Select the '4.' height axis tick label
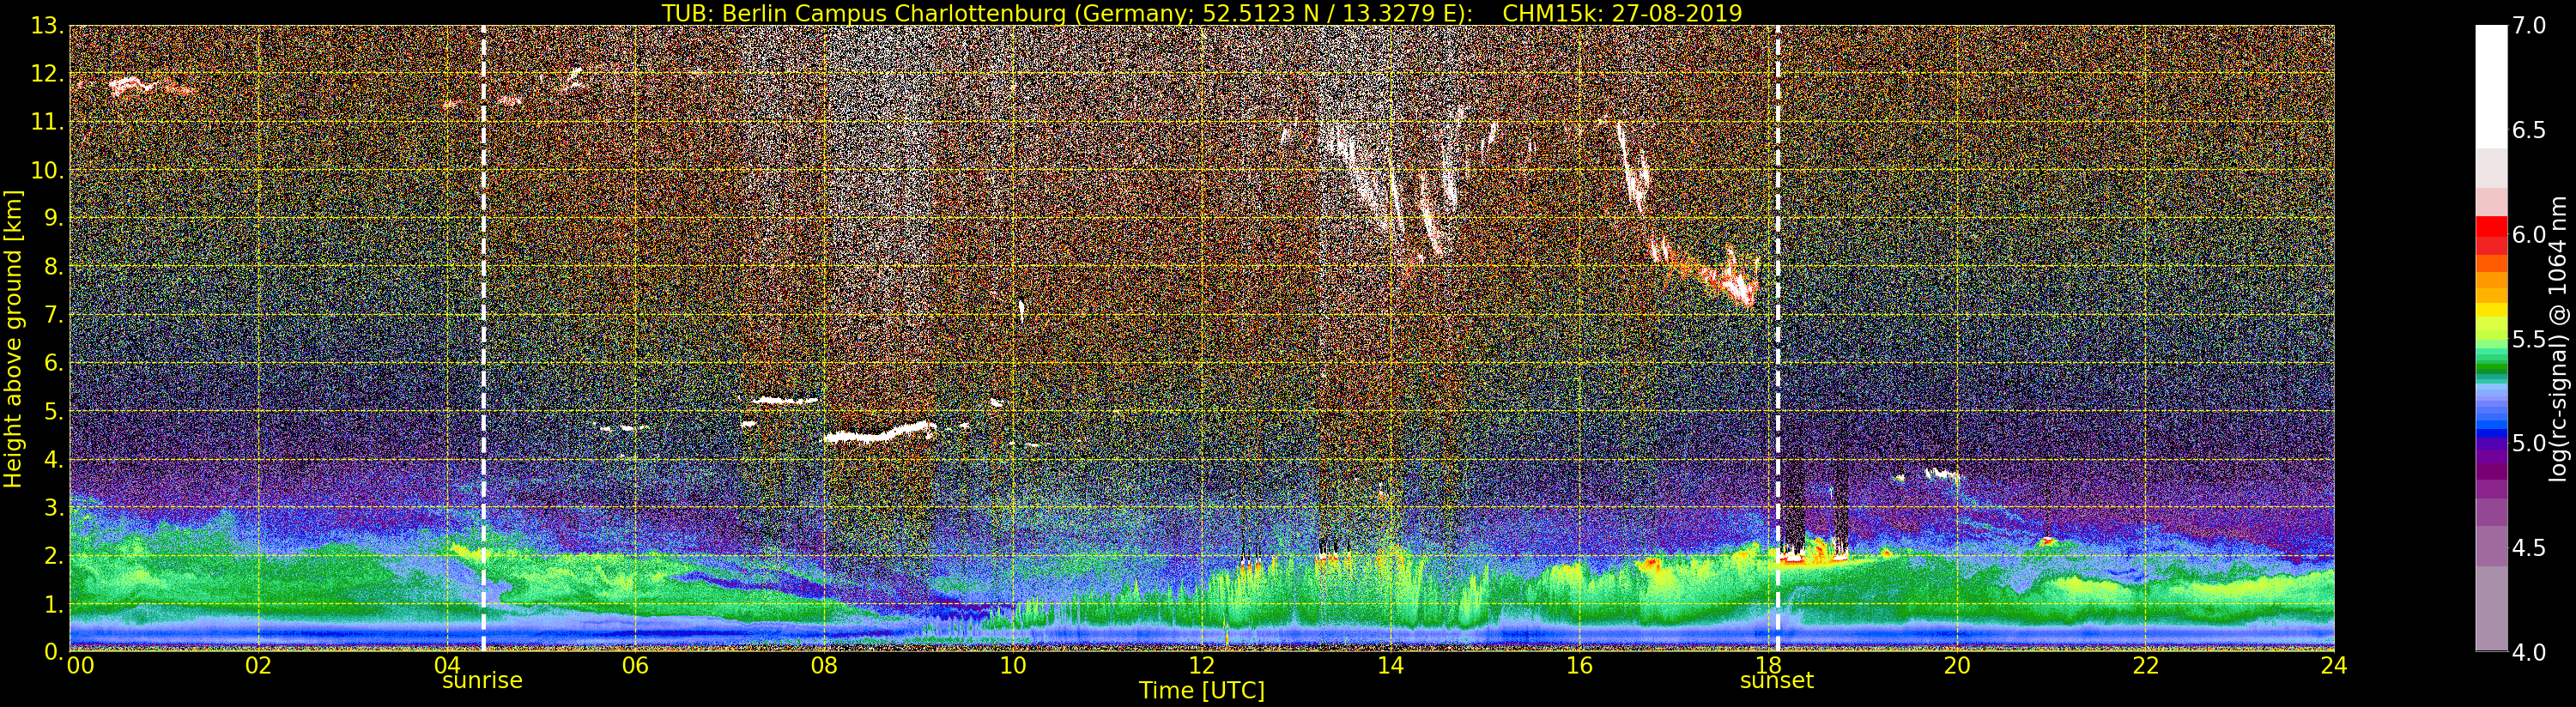 click(x=53, y=459)
